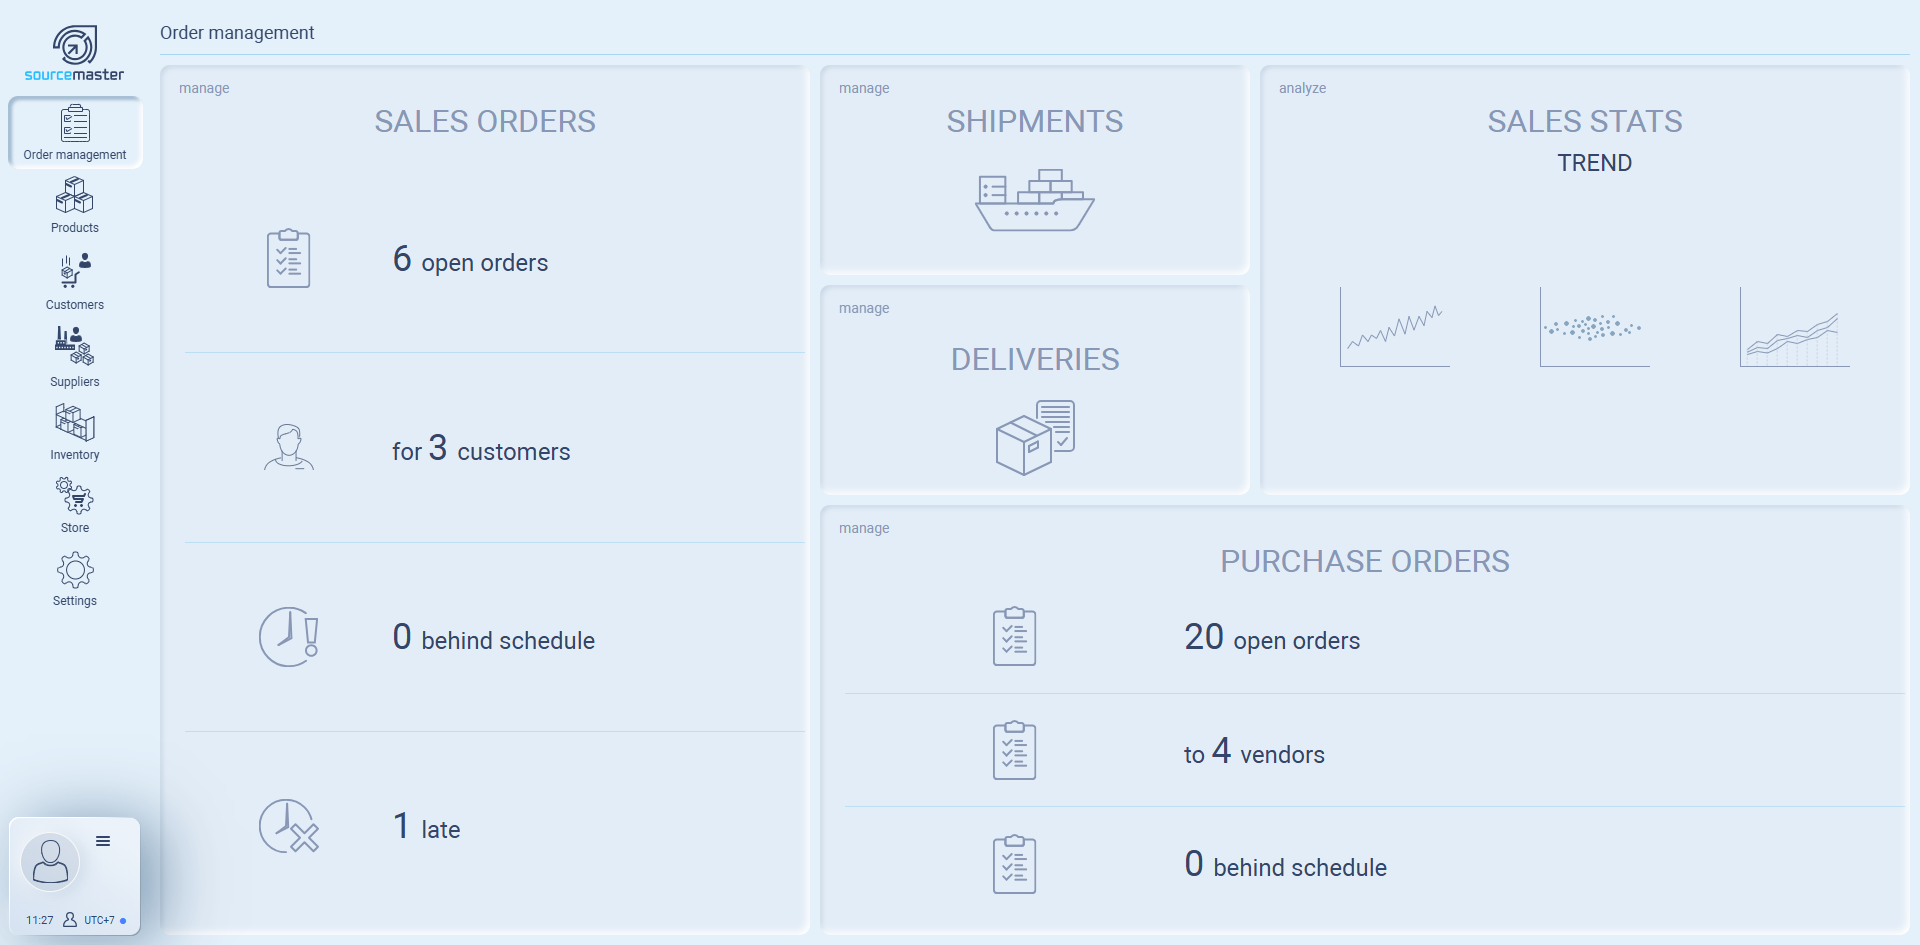
Task: Click "20 open orders" in Purchase Orders
Action: tap(1272, 638)
